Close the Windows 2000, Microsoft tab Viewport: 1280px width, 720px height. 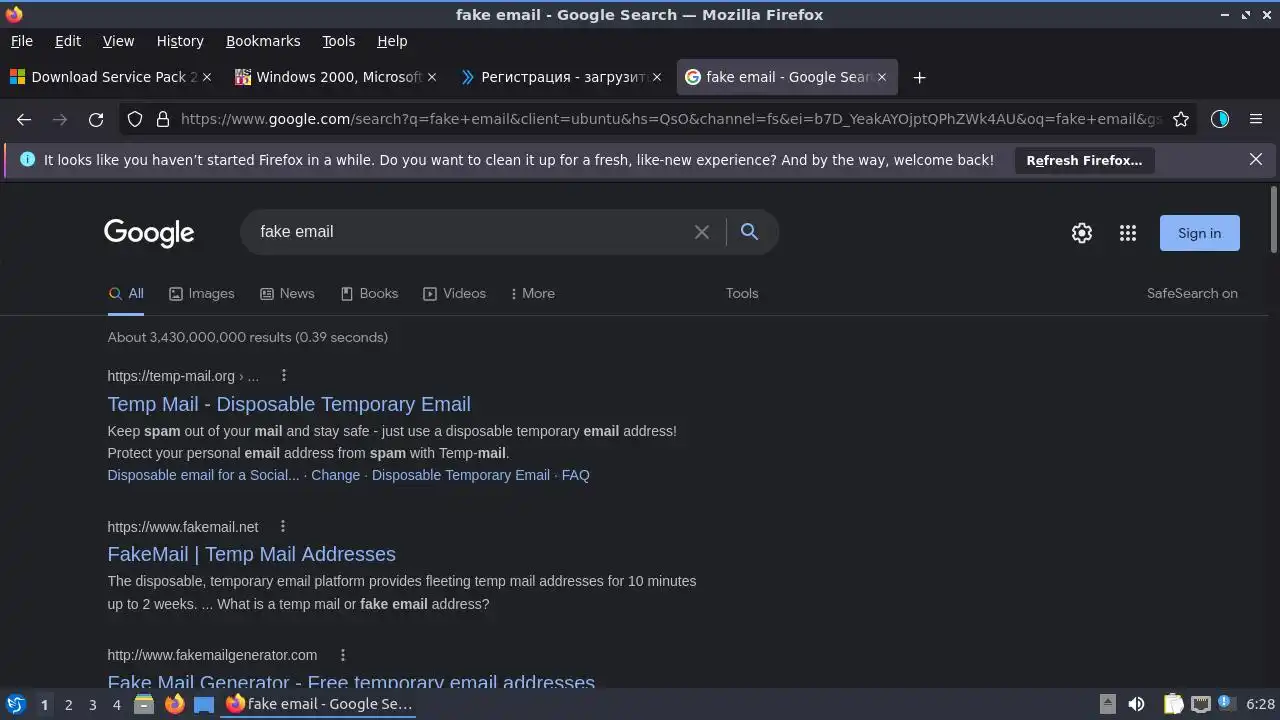(432, 77)
